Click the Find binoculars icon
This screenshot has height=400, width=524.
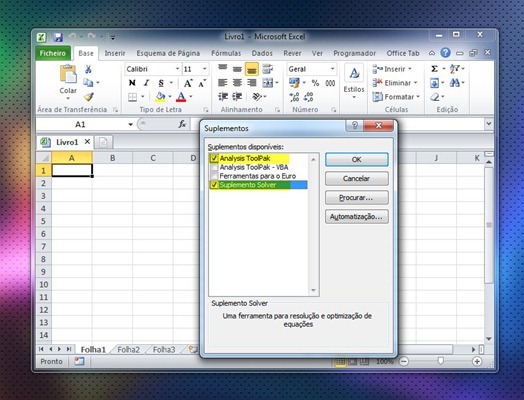pos(455,83)
